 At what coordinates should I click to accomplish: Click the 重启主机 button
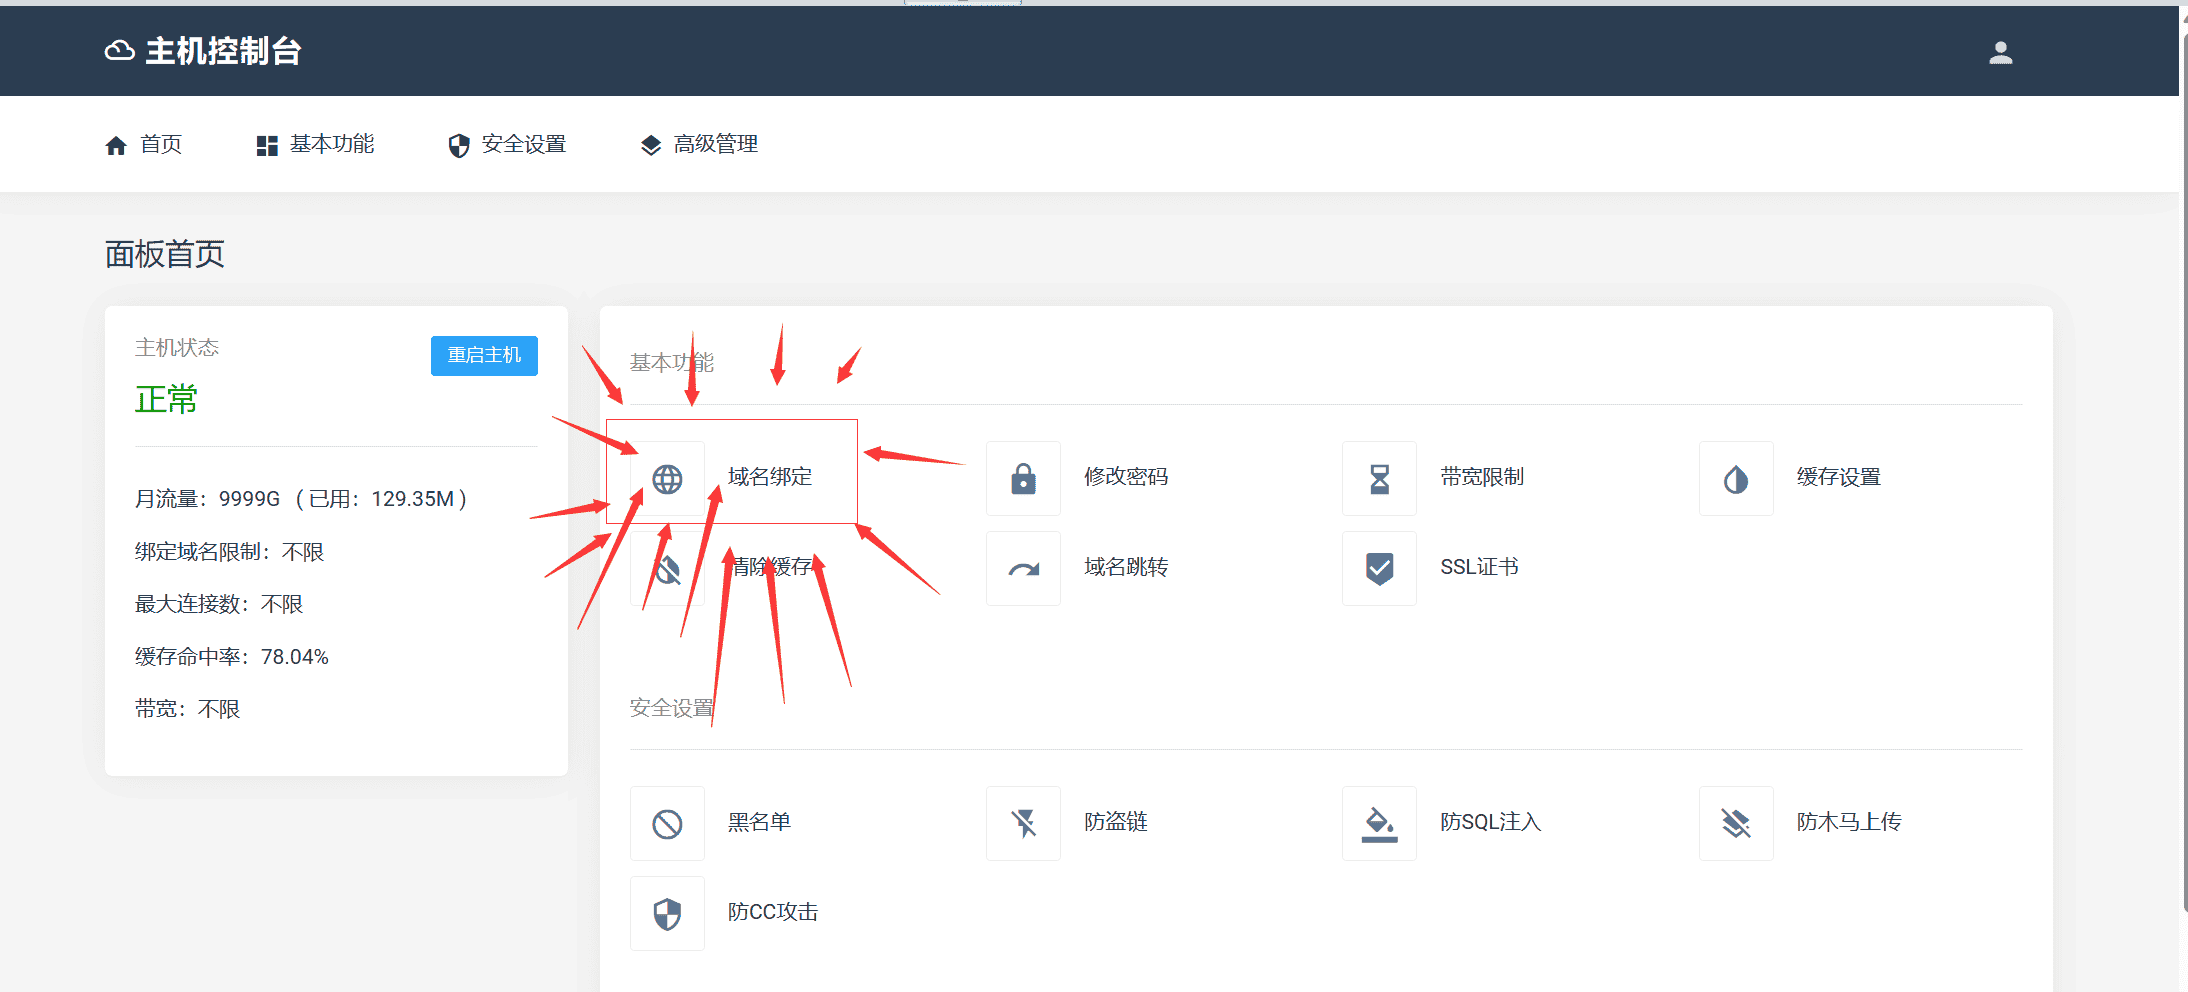tap(484, 356)
